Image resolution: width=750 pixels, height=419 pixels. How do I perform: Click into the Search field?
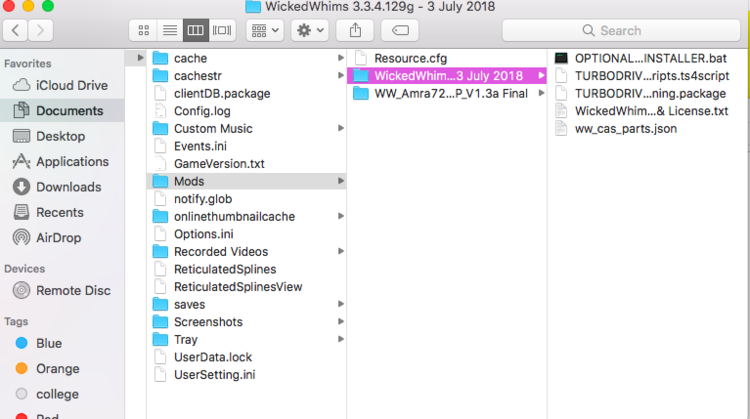point(621,31)
